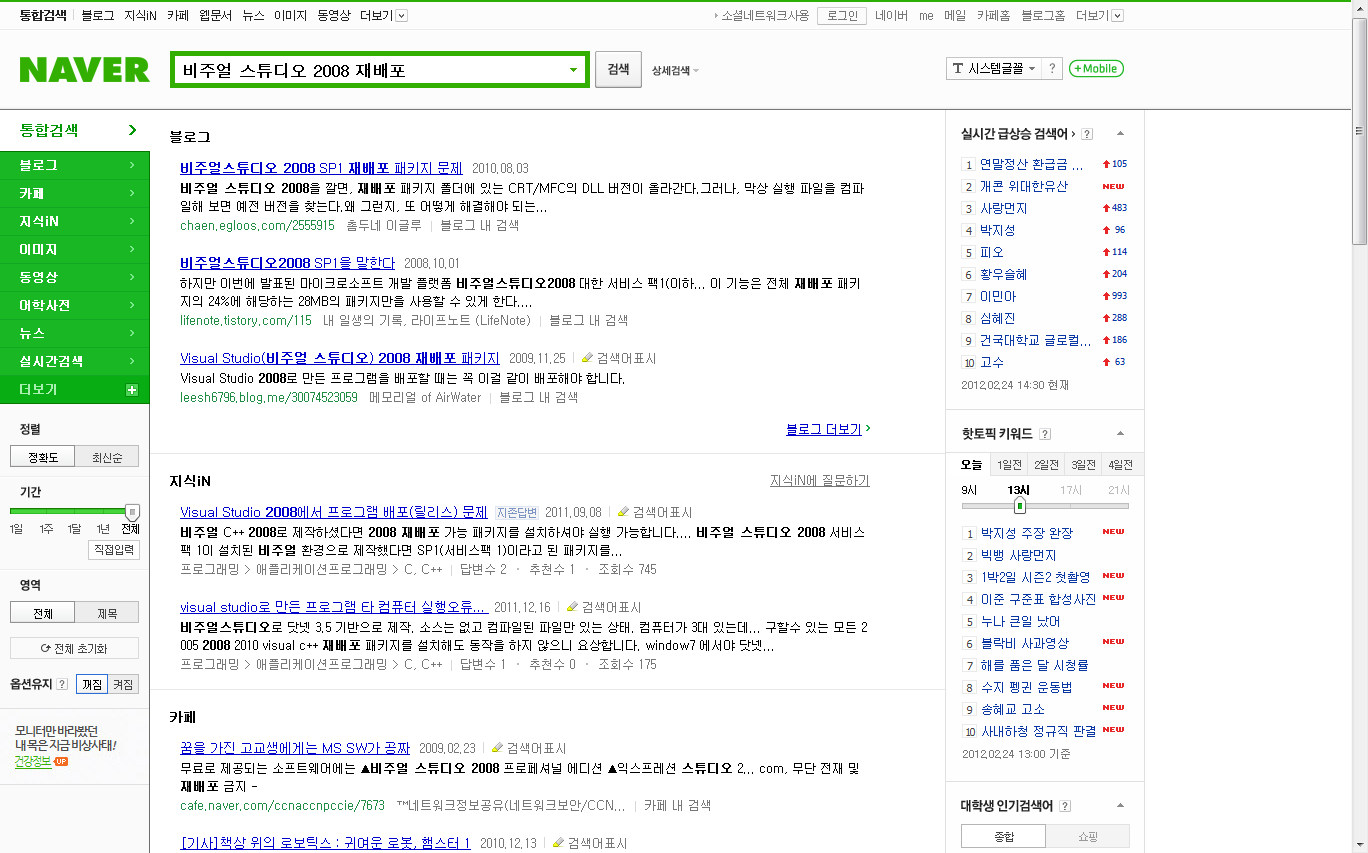This screenshot has width=1368, height=853.
Task: Click the 건강정보 ad link
Action: point(33,761)
